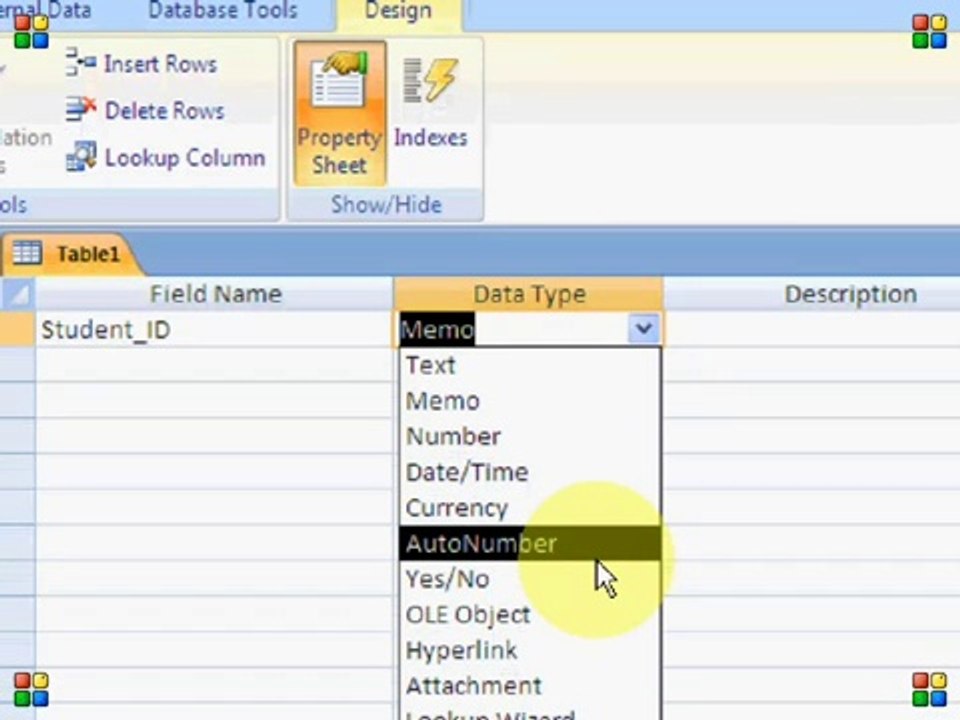
Task: Choose Yes/No data type
Action: pyautogui.click(x=530, y=579)
